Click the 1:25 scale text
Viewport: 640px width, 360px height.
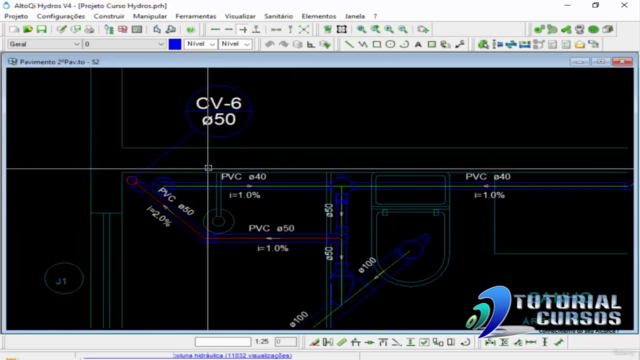(x=262, y=342)
